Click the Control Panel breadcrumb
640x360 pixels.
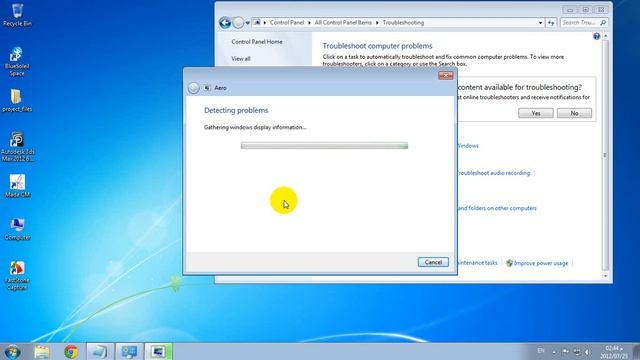(287, 22)
